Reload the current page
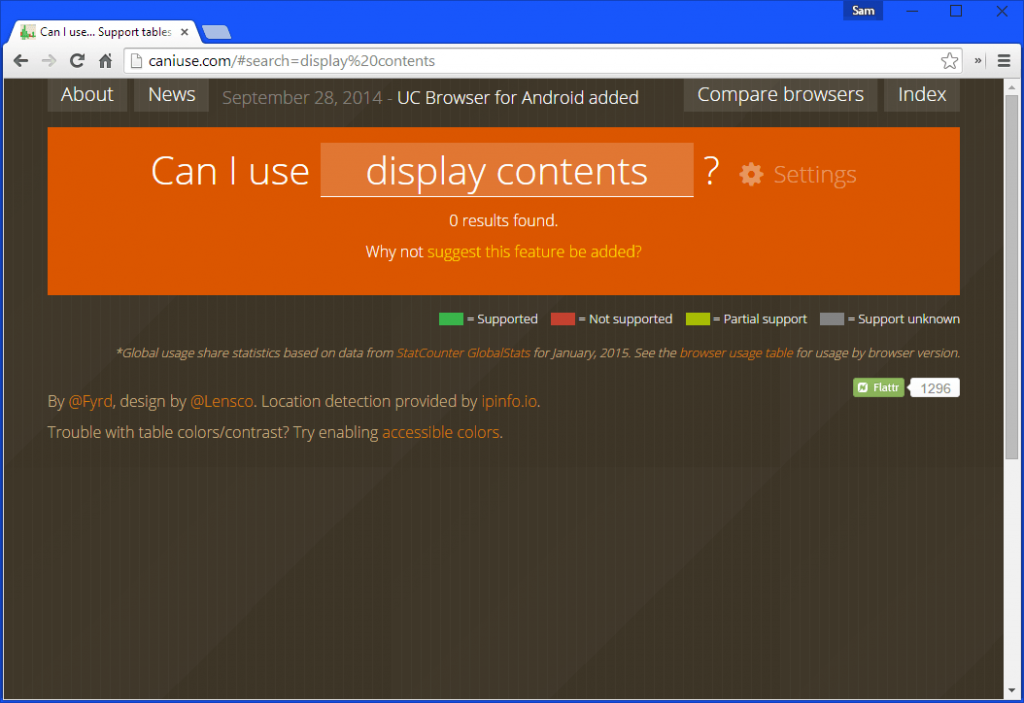 pos(77,60)
